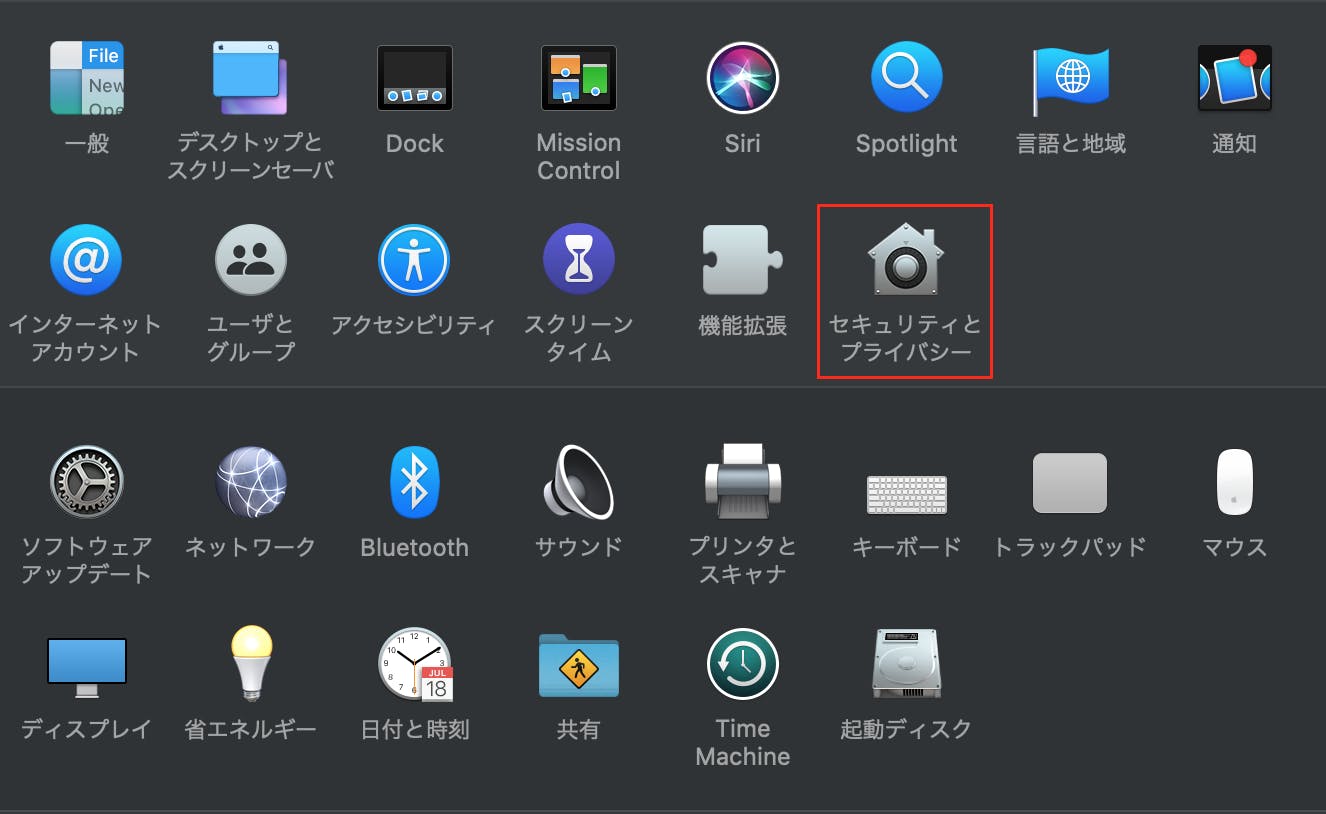Click the '起動ディスク' text label
This screenshot has width=1326, height=814.
pos(906,729)
